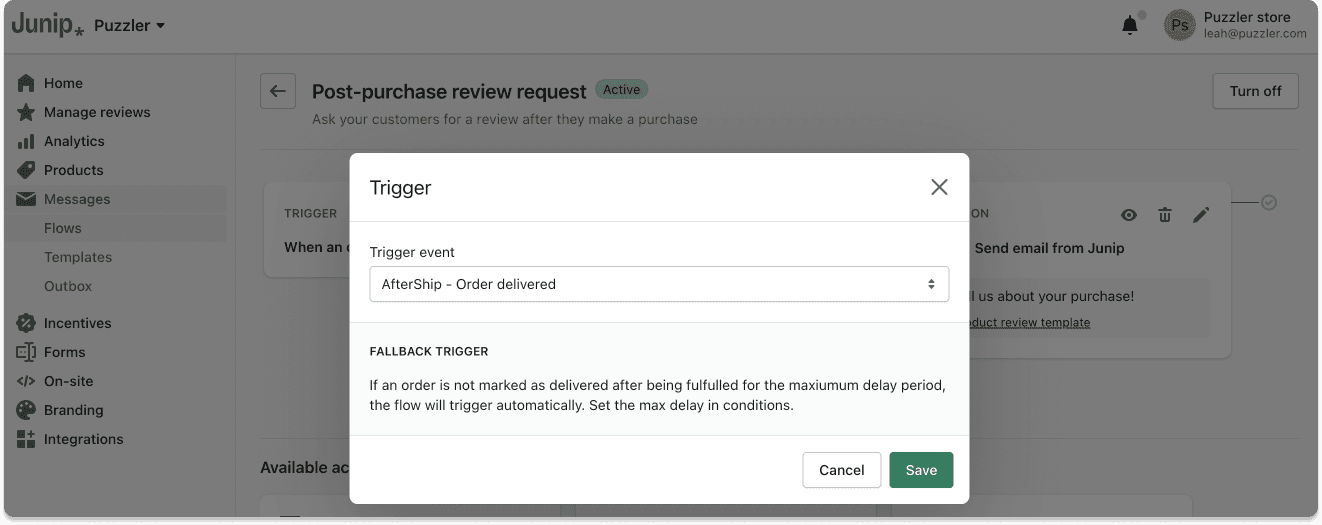Click the On-site code icon

point(26,381)
